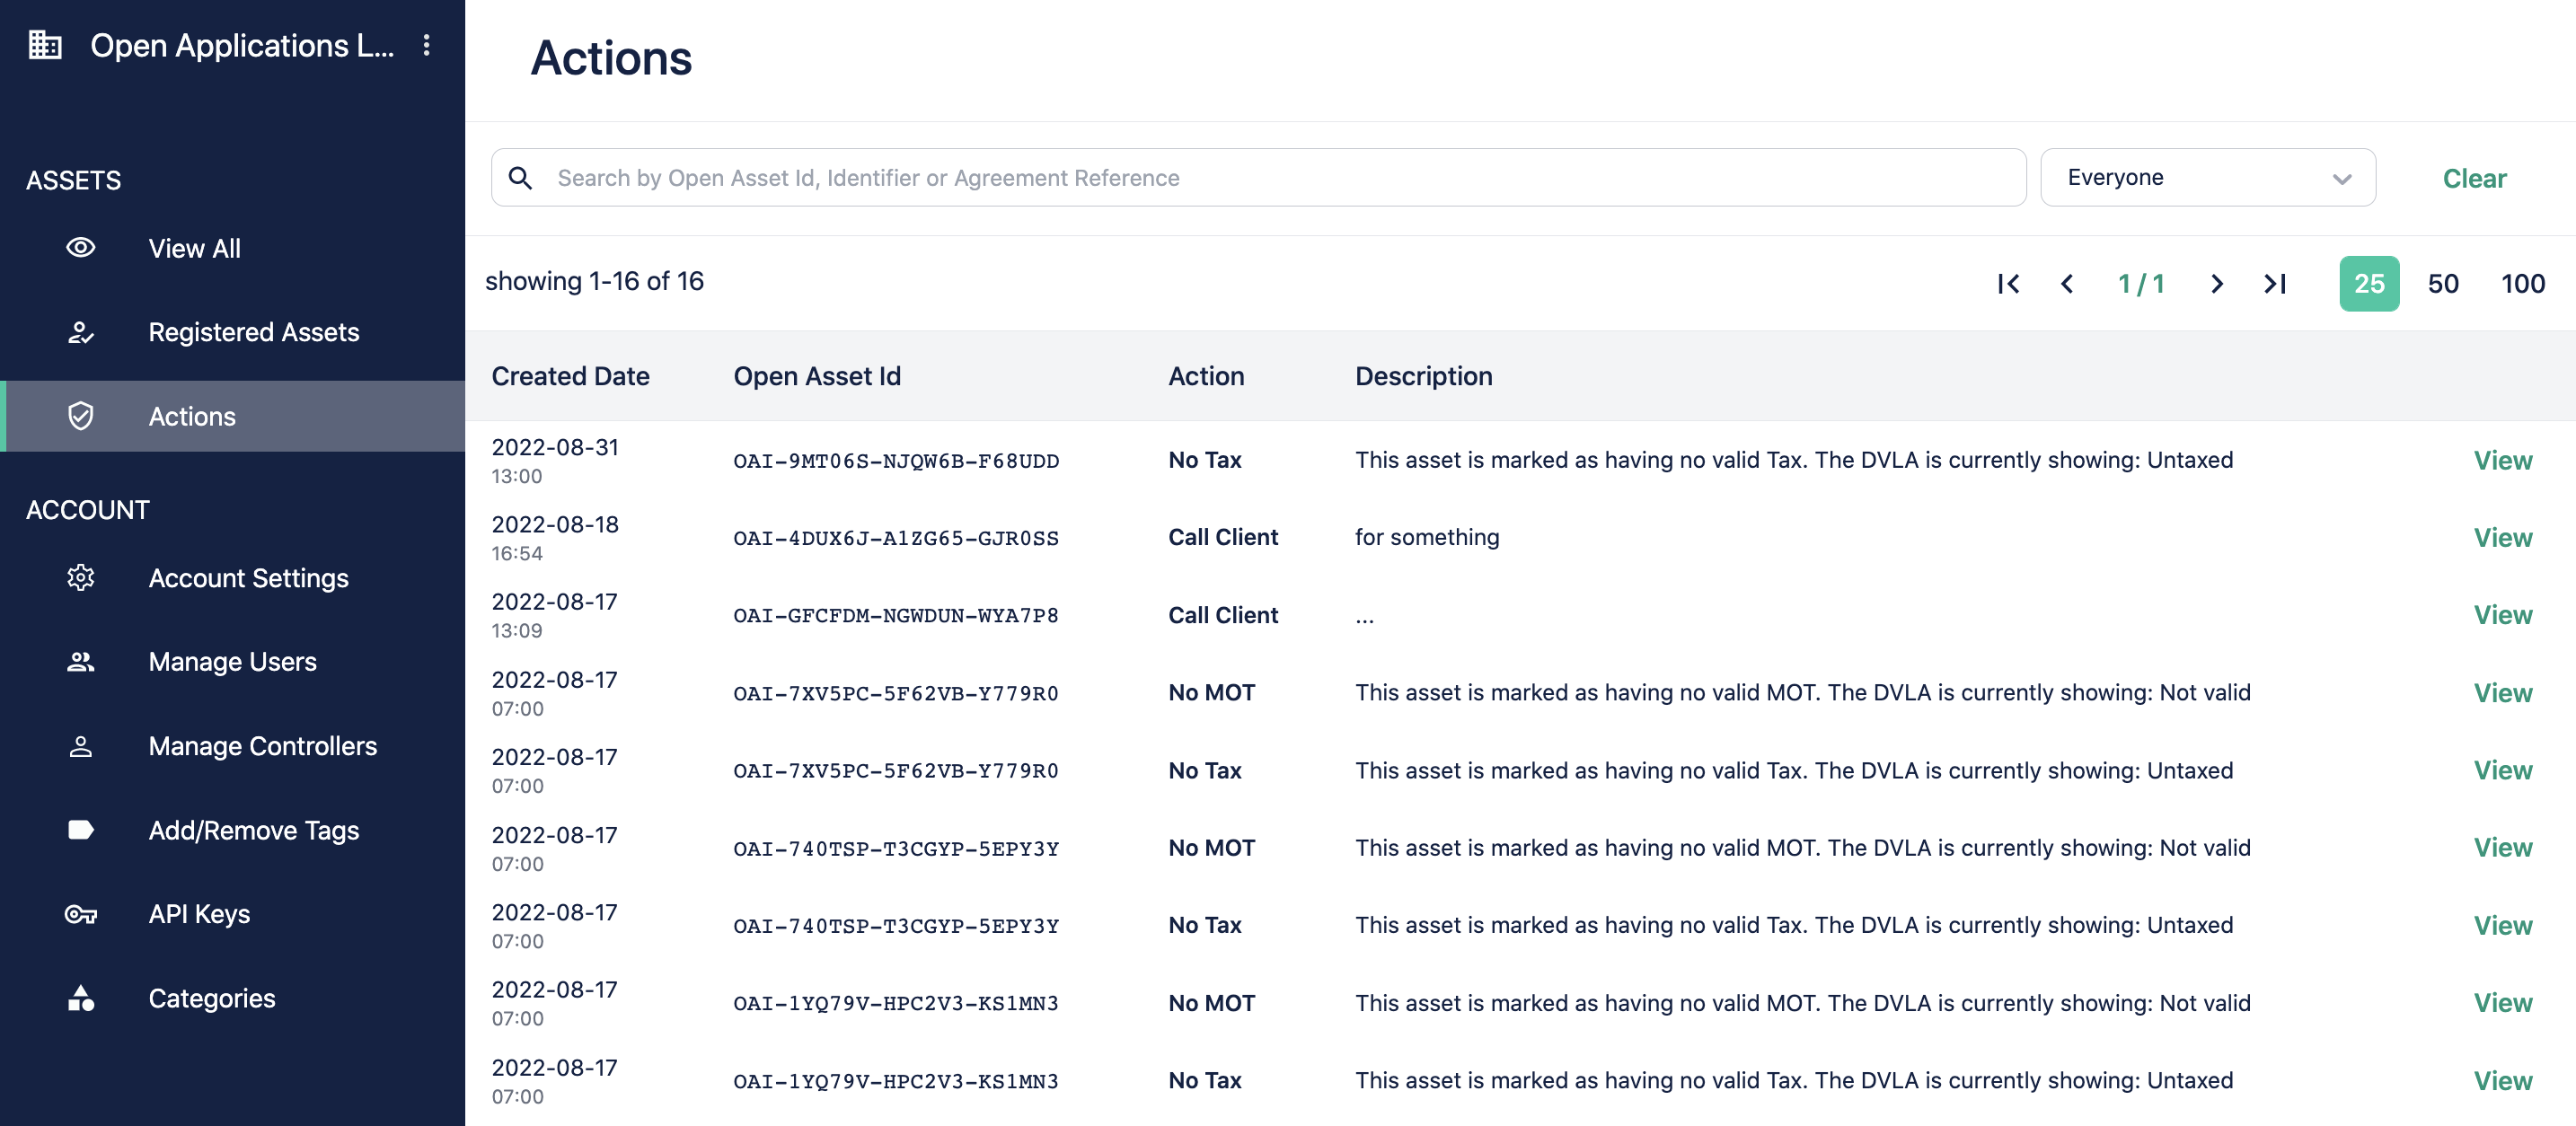Screen dimensions: 2576x1126
Task: Click the Categories shapes icon
Action: [81, 998]
